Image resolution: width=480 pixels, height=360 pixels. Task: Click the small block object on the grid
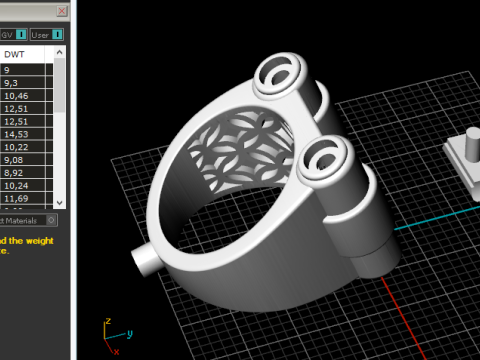click(x=463, y=163)
